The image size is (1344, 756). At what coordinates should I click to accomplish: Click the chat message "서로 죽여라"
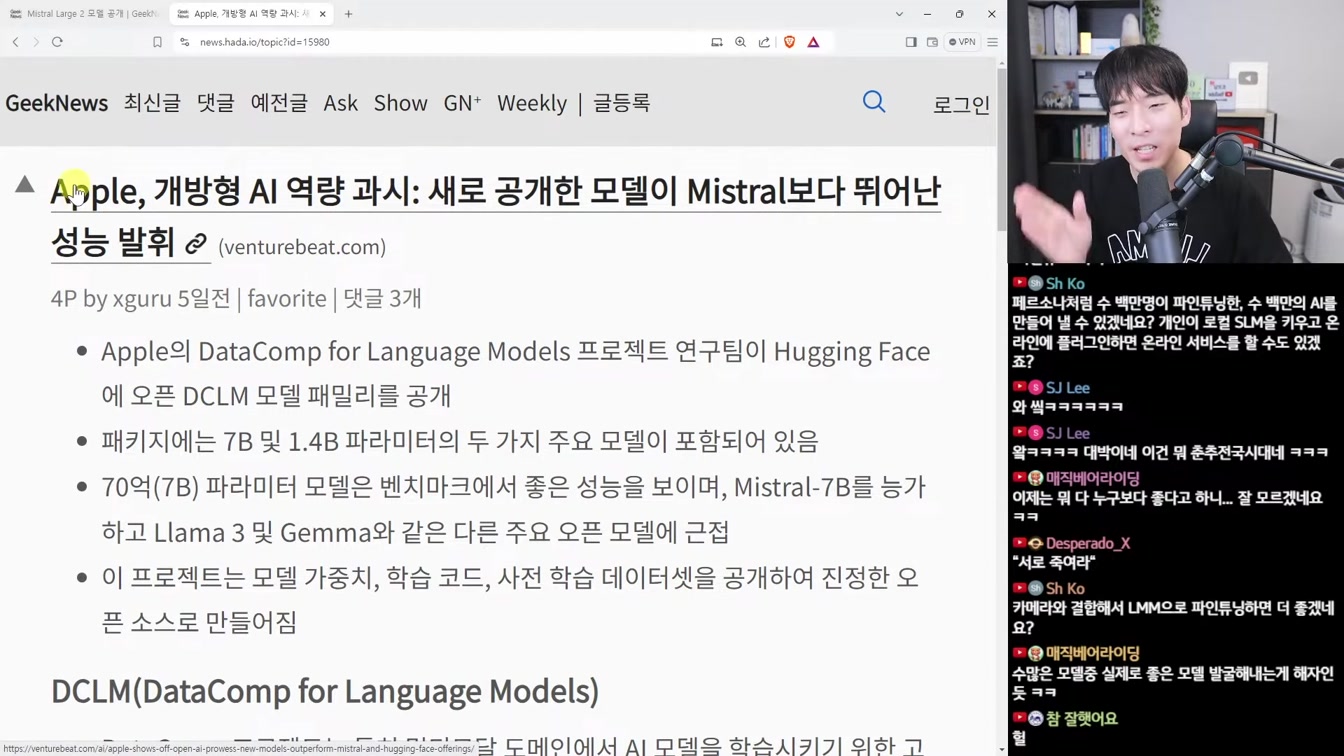[1054, 563]
